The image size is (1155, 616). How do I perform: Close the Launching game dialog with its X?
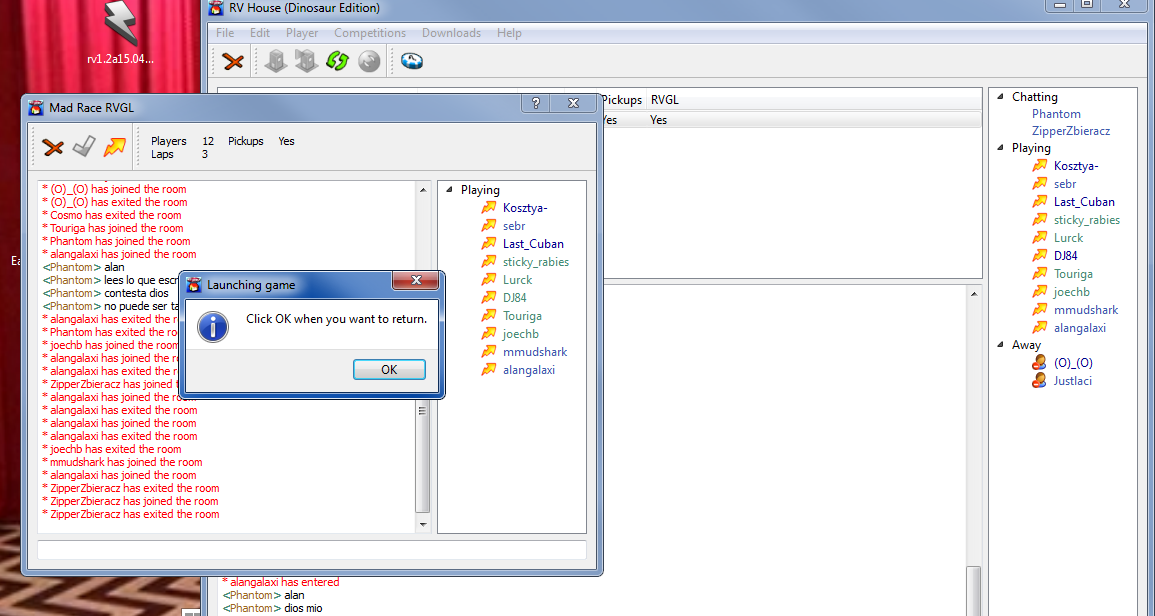click(416, 281)
